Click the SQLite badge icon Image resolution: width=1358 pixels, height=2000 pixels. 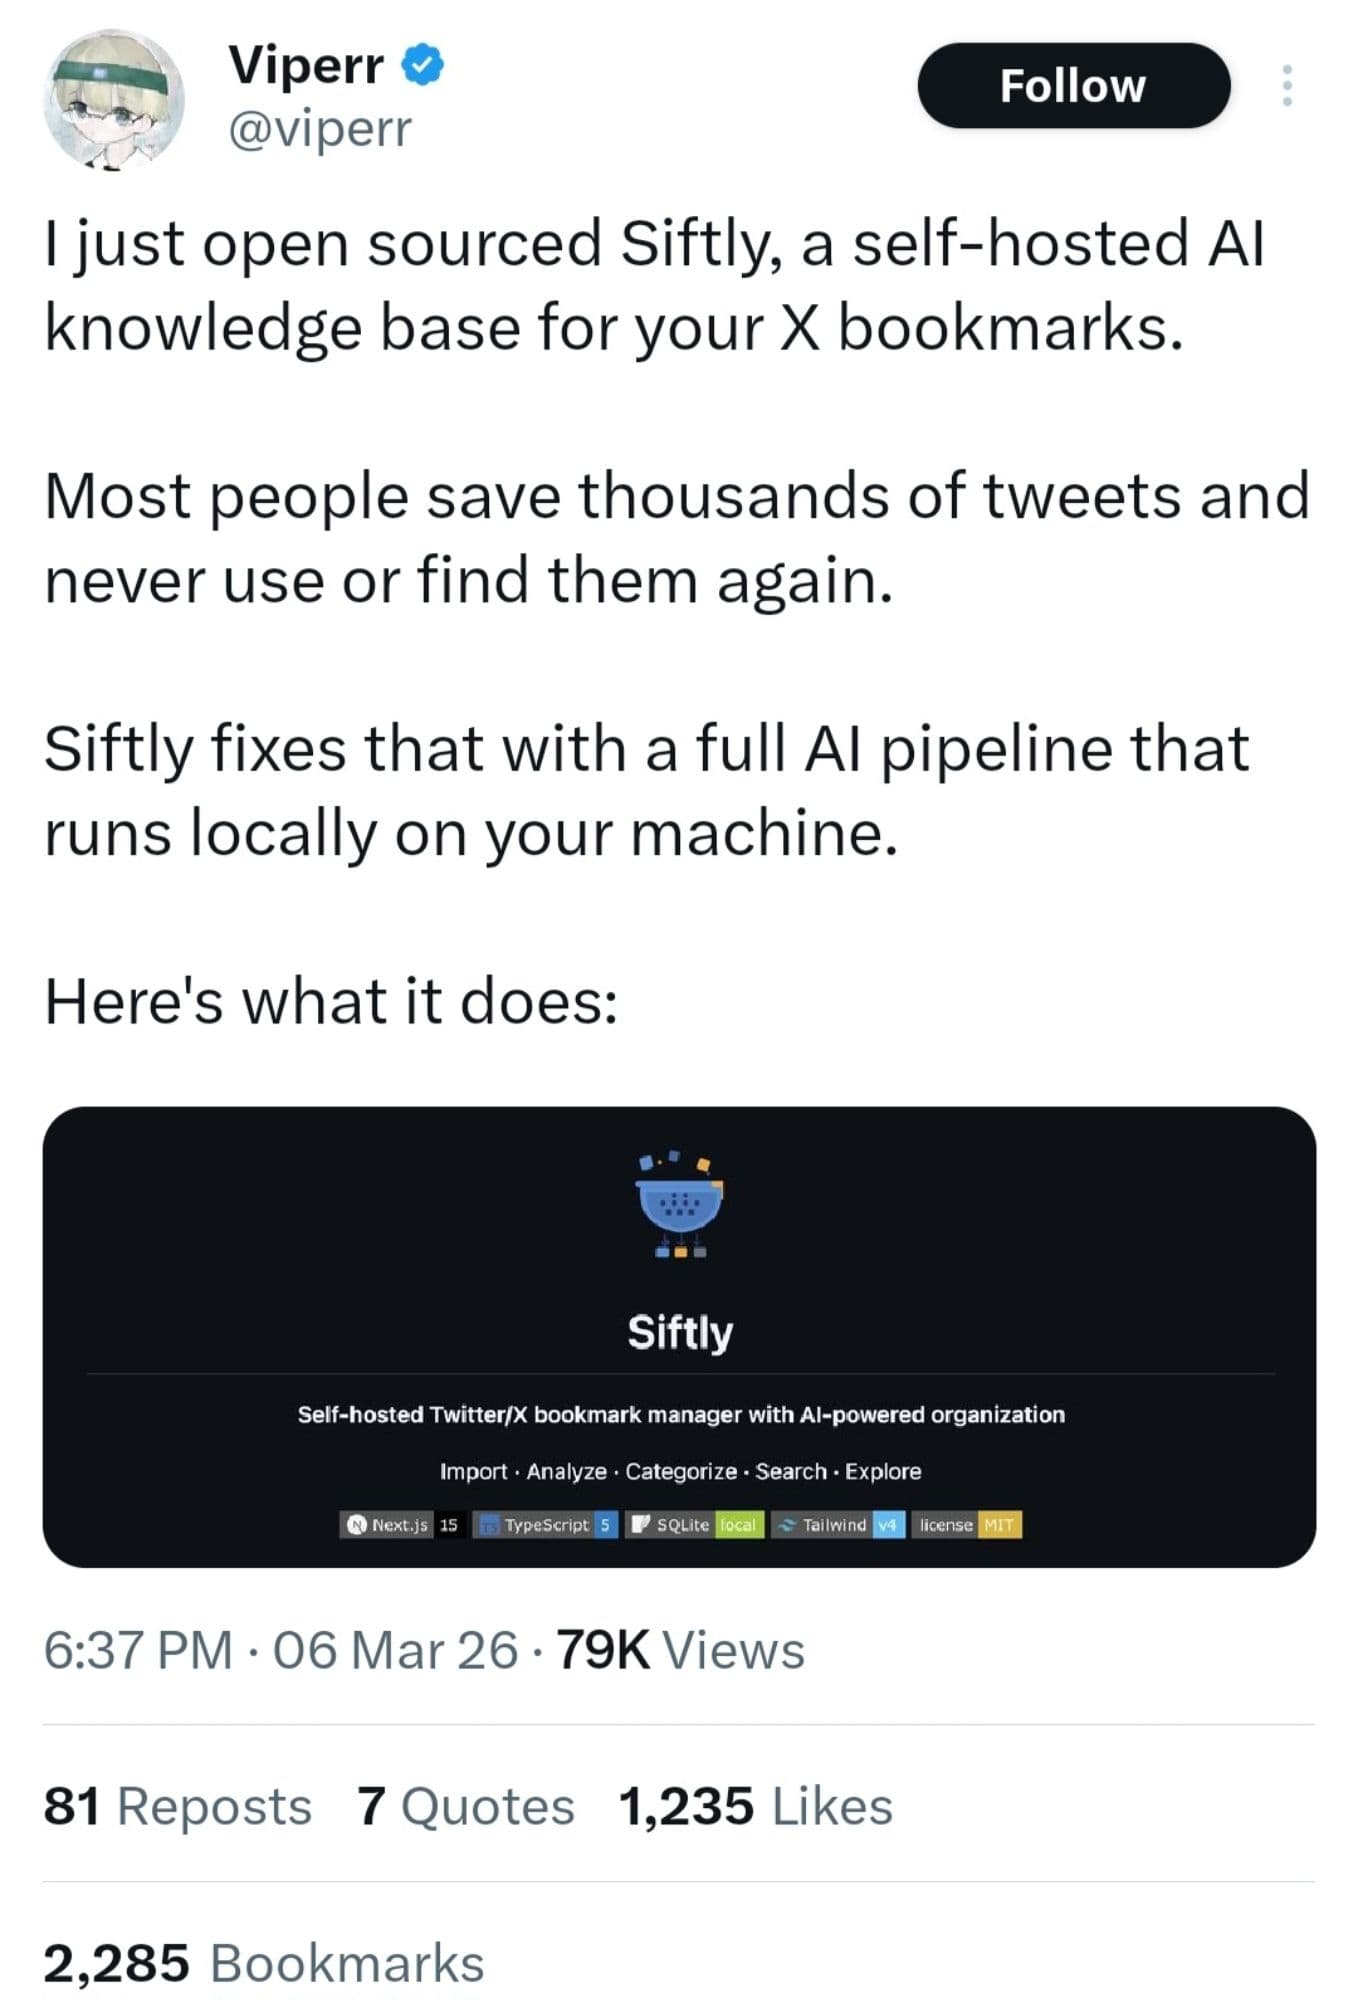click(639, 1524)
